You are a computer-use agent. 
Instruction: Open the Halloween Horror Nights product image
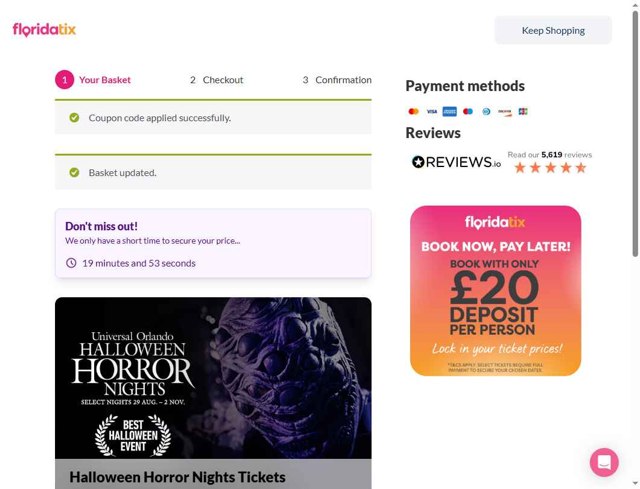click(x=213, y=378)
